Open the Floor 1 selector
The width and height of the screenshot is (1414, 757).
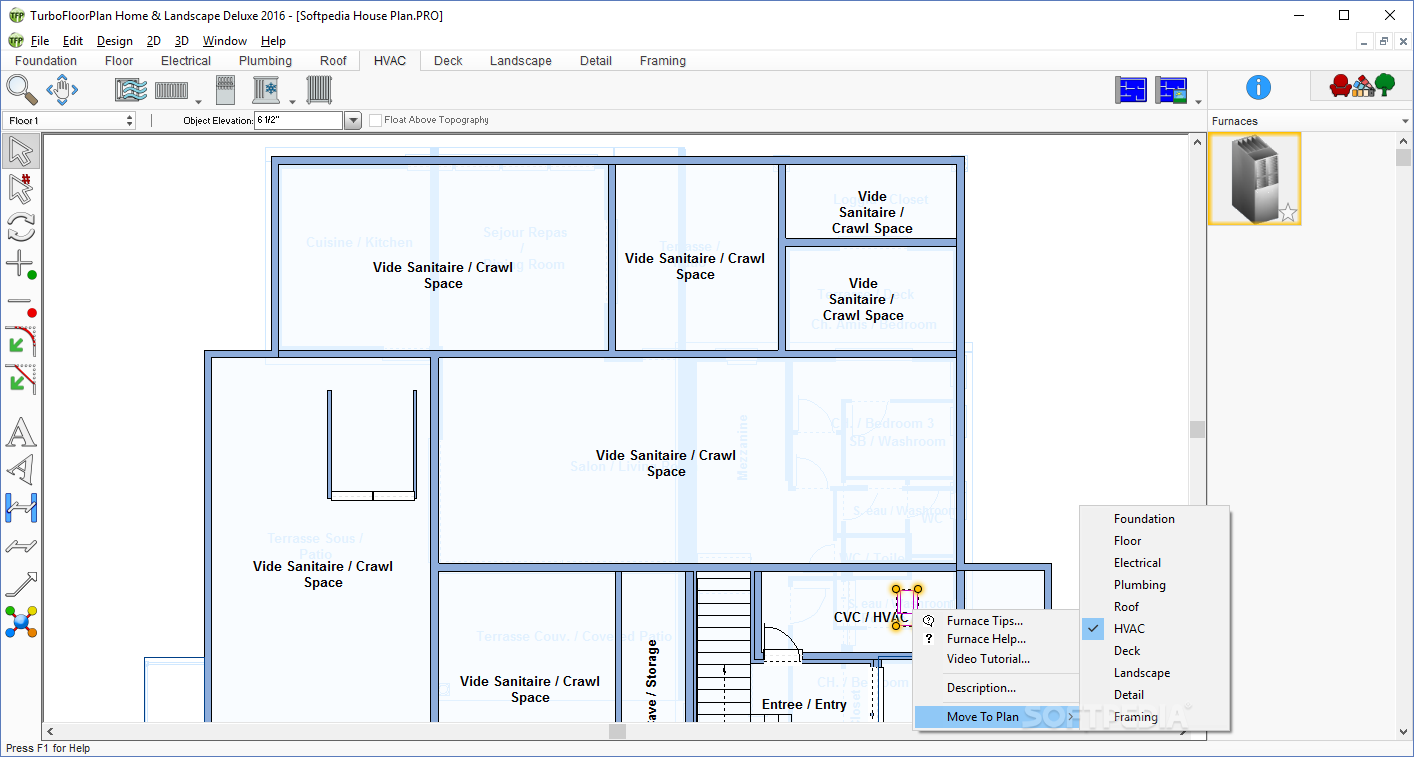tap(70, 120)
